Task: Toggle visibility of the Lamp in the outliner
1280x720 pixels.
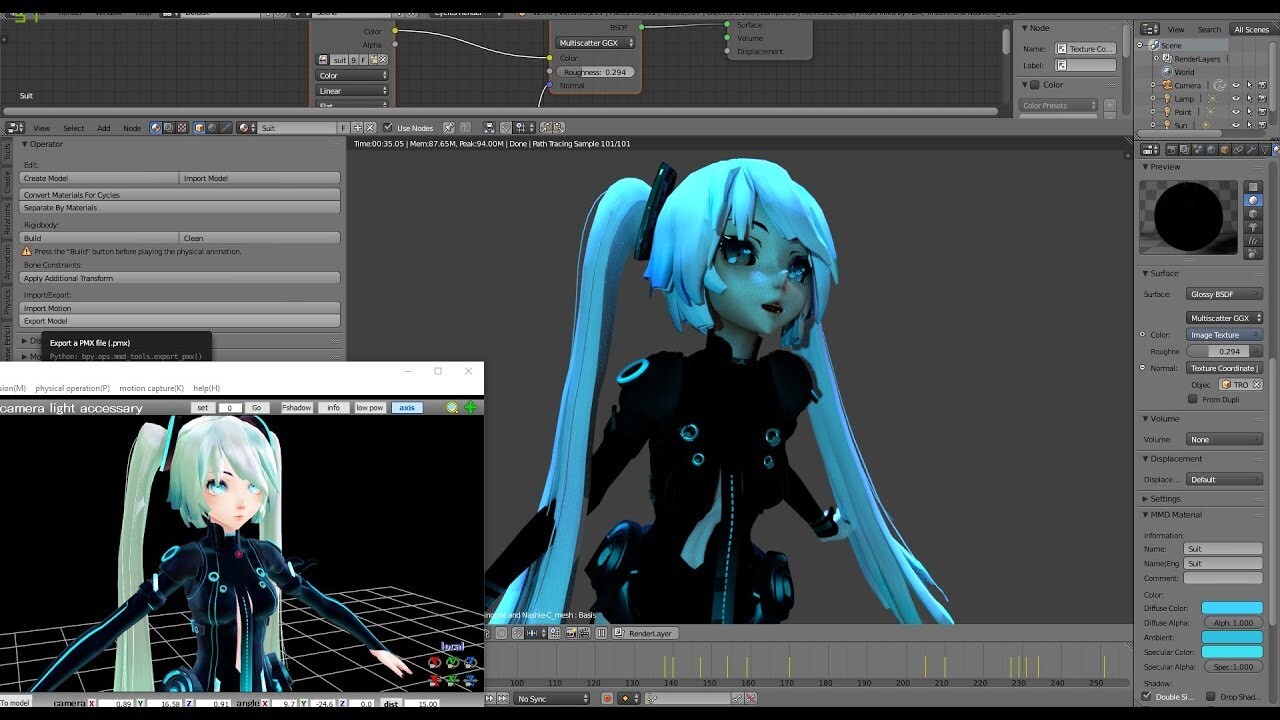Action: 1237,98
